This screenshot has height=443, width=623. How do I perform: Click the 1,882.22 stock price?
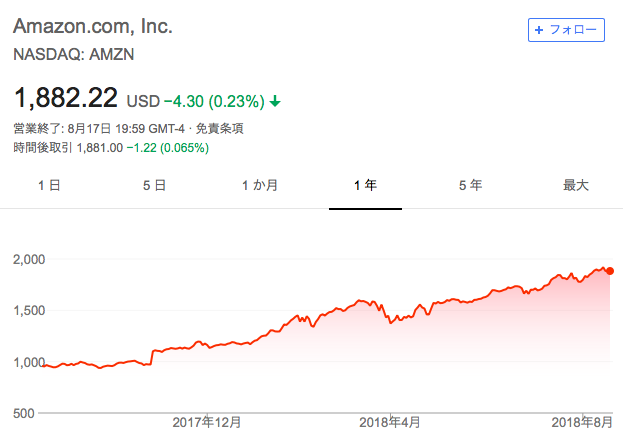pos(66,99)
